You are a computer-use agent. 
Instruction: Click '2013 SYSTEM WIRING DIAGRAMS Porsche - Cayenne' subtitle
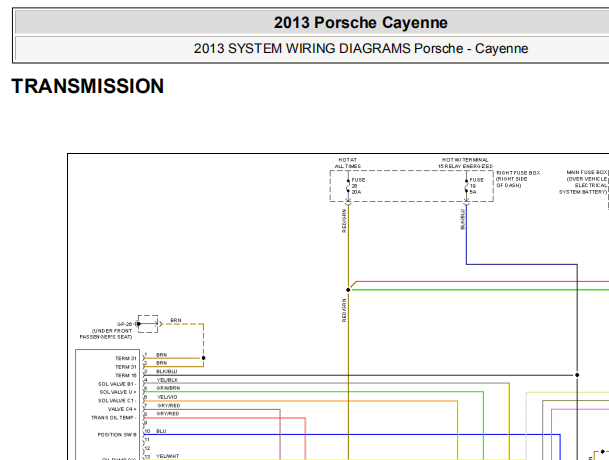pyautogui.click(x=361, y=49)
